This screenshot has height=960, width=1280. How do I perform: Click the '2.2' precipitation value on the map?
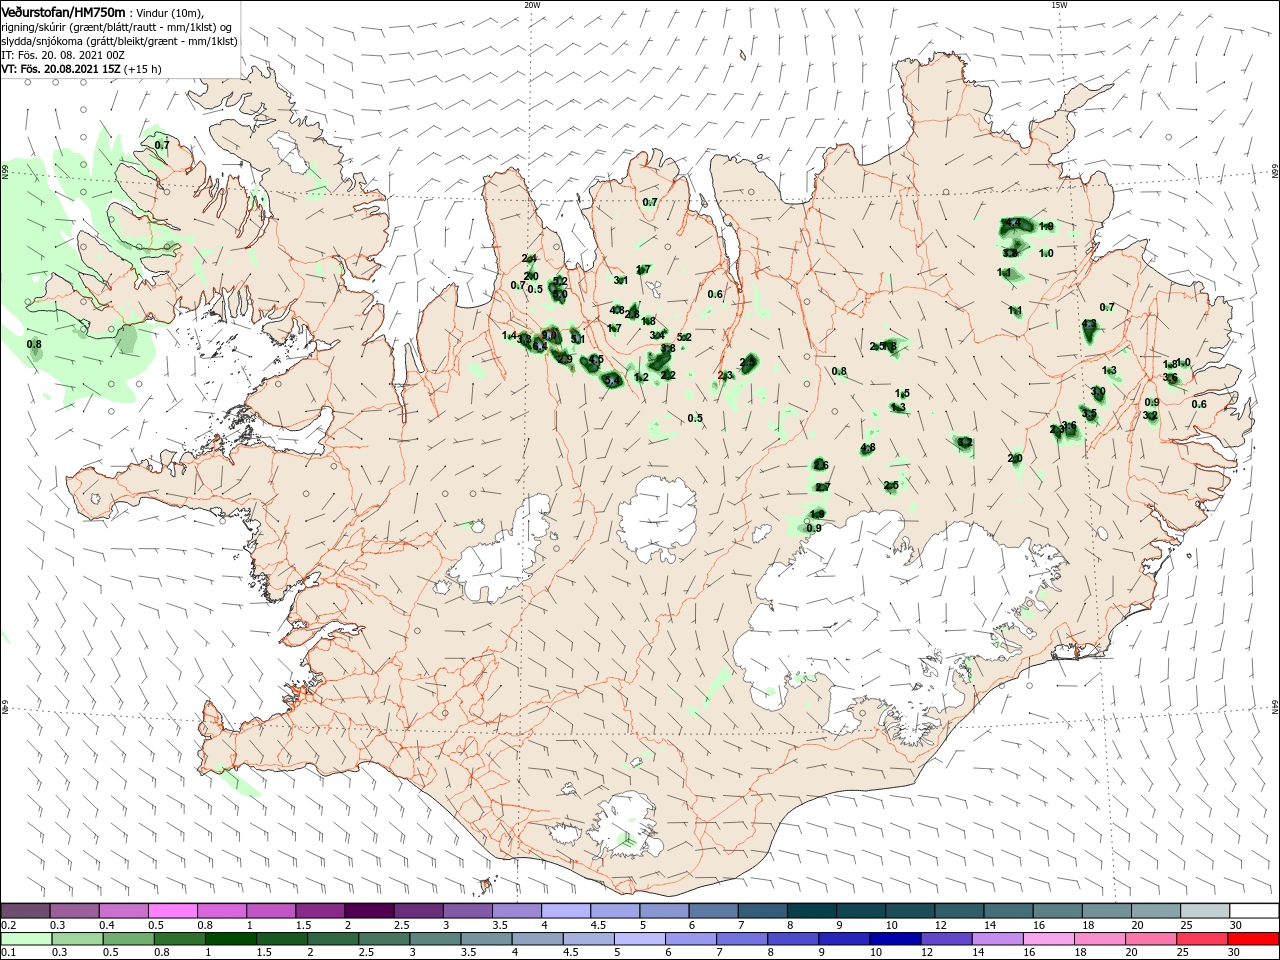pos(668,375)
